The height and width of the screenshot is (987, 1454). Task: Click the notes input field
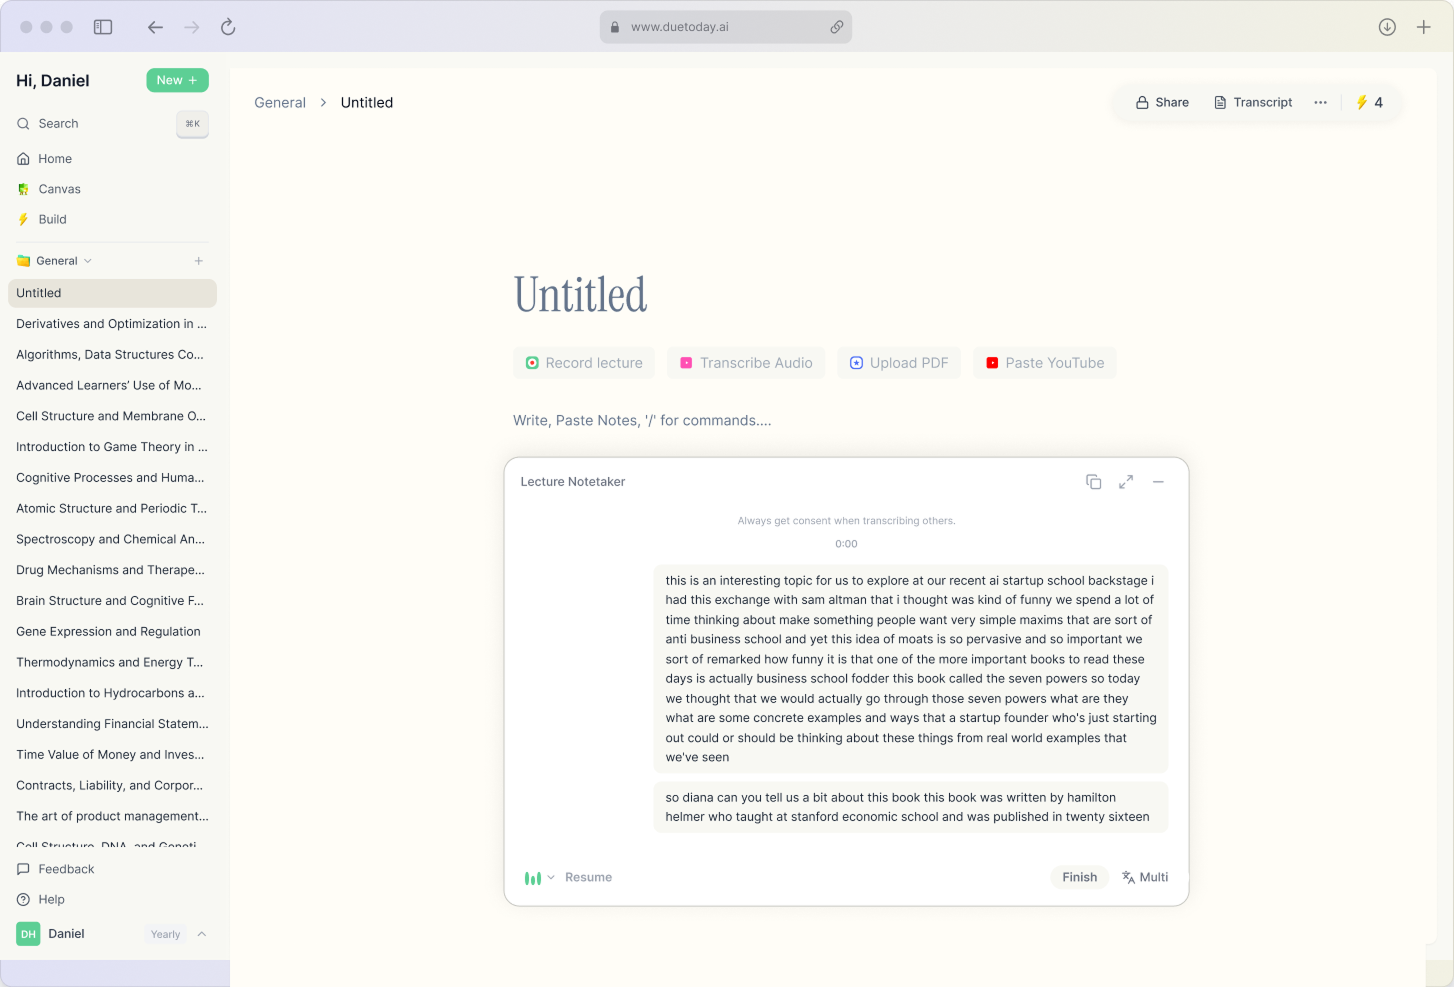[x=644, y=420]
